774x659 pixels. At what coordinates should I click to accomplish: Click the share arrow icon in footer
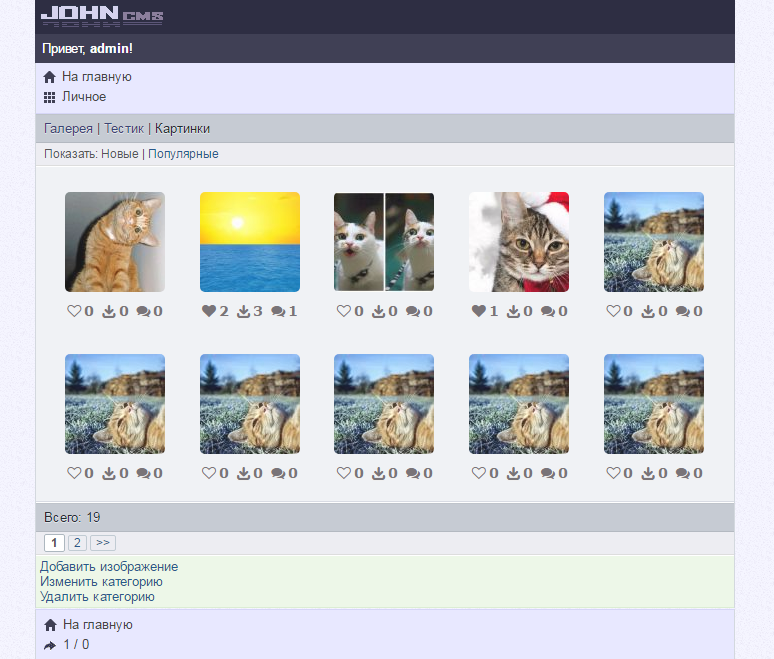tap(50, 645)
